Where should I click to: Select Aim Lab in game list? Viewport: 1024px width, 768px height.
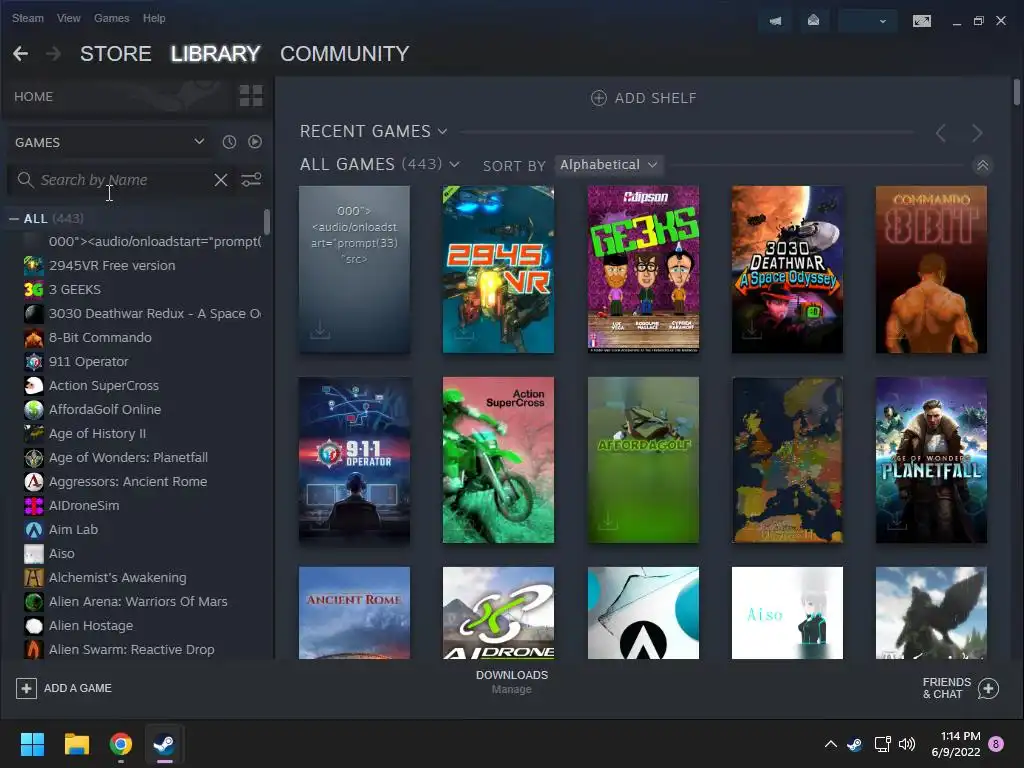coord(73,530)
